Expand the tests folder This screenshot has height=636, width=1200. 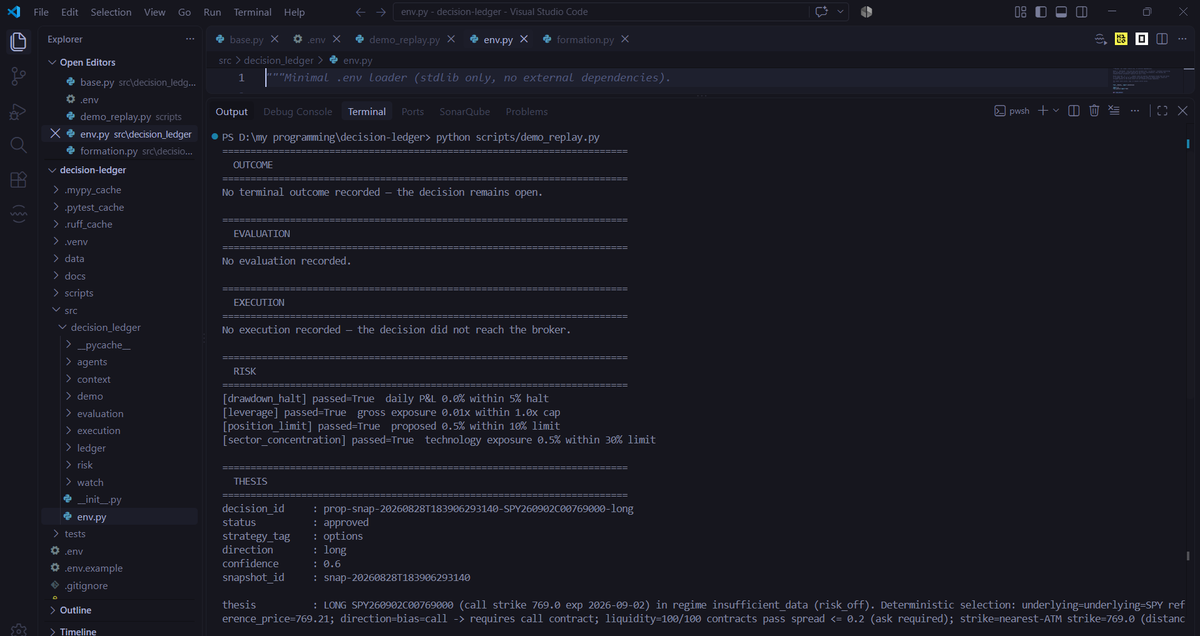pos(120,534)
